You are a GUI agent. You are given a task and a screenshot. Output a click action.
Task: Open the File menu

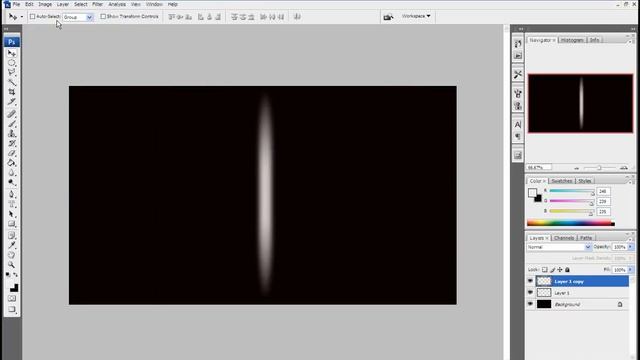click(16, 4)
